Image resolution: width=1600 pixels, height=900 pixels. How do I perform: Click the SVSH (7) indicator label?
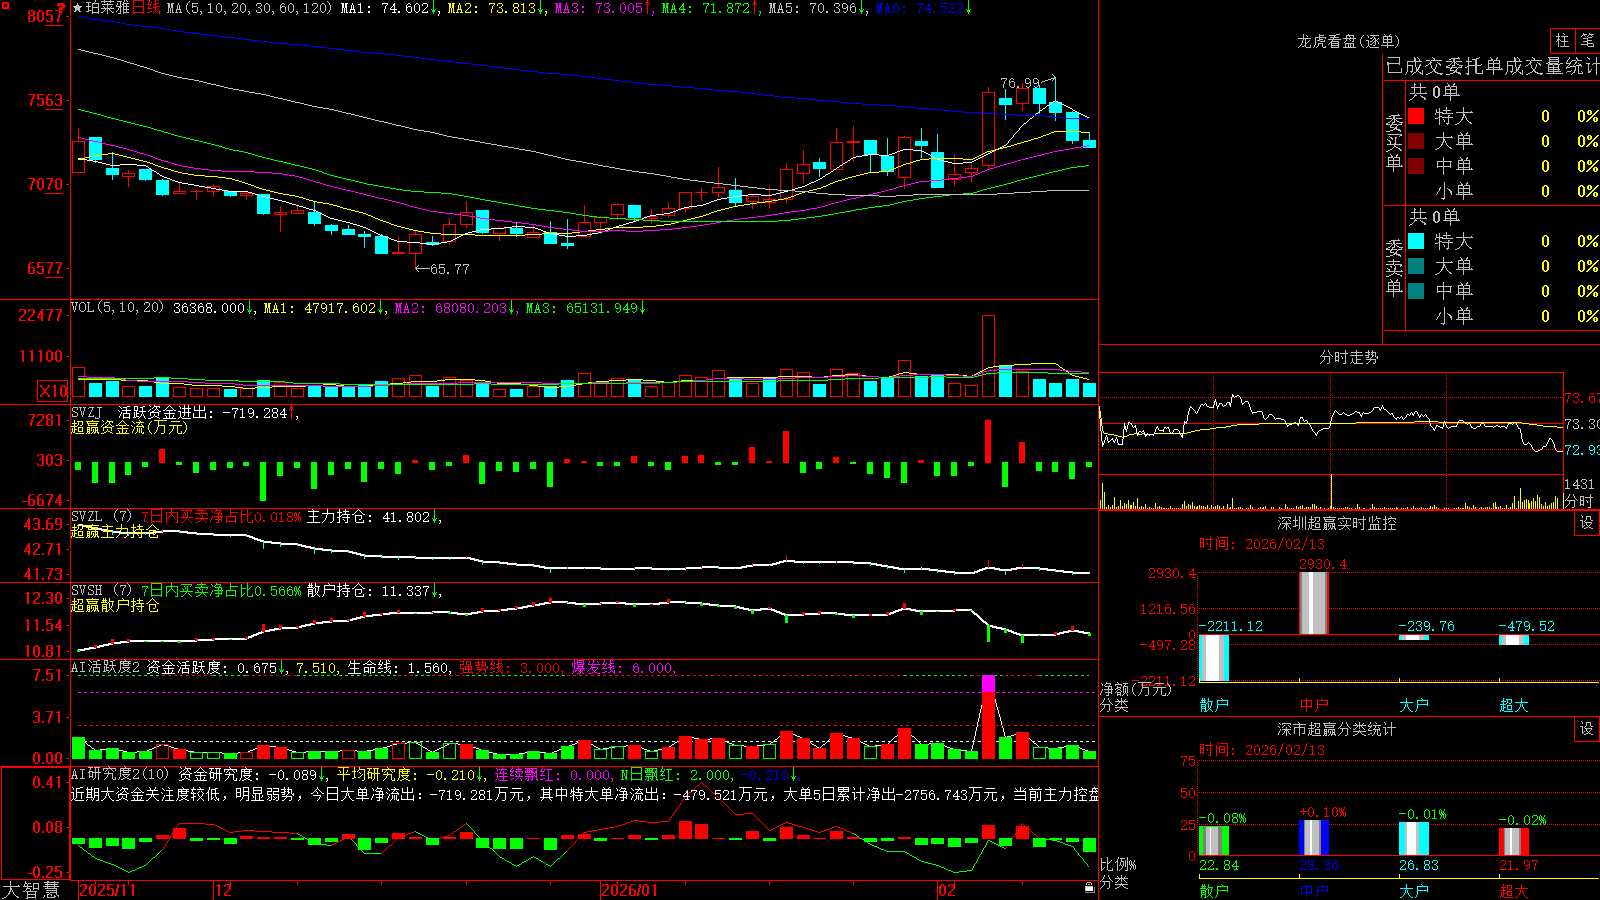point(102,591)
